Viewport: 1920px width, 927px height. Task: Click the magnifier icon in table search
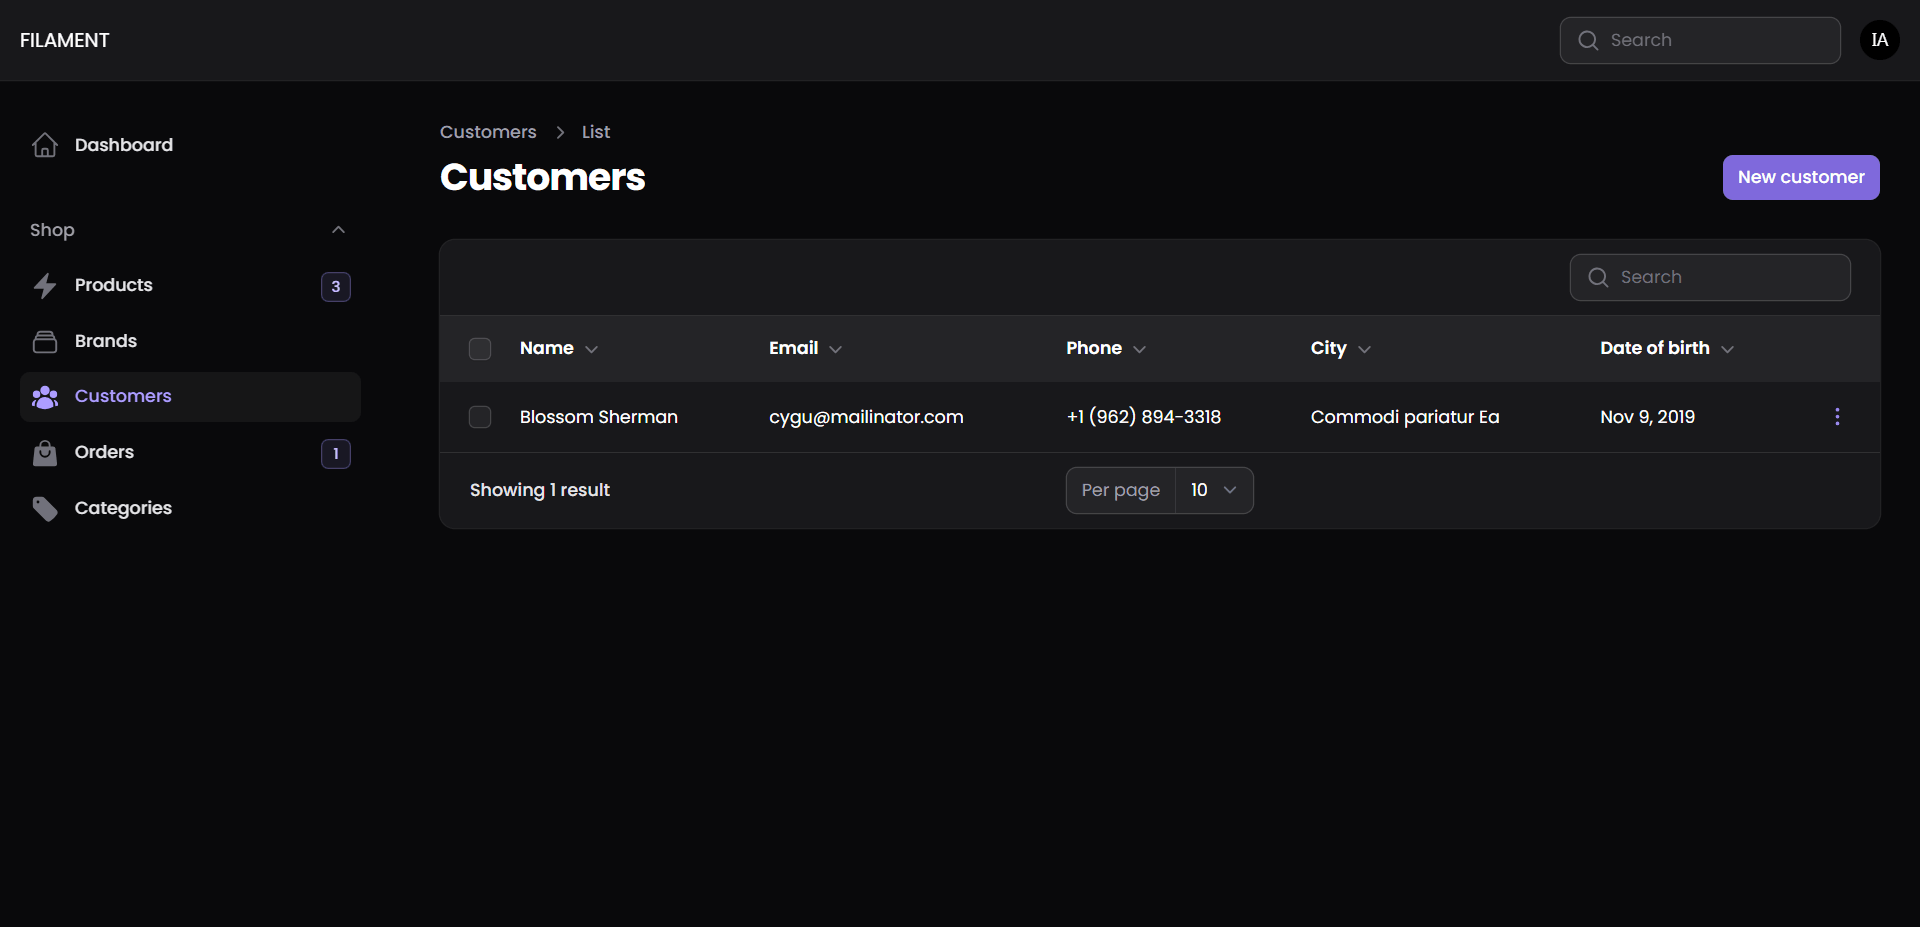click(1598, 277)
